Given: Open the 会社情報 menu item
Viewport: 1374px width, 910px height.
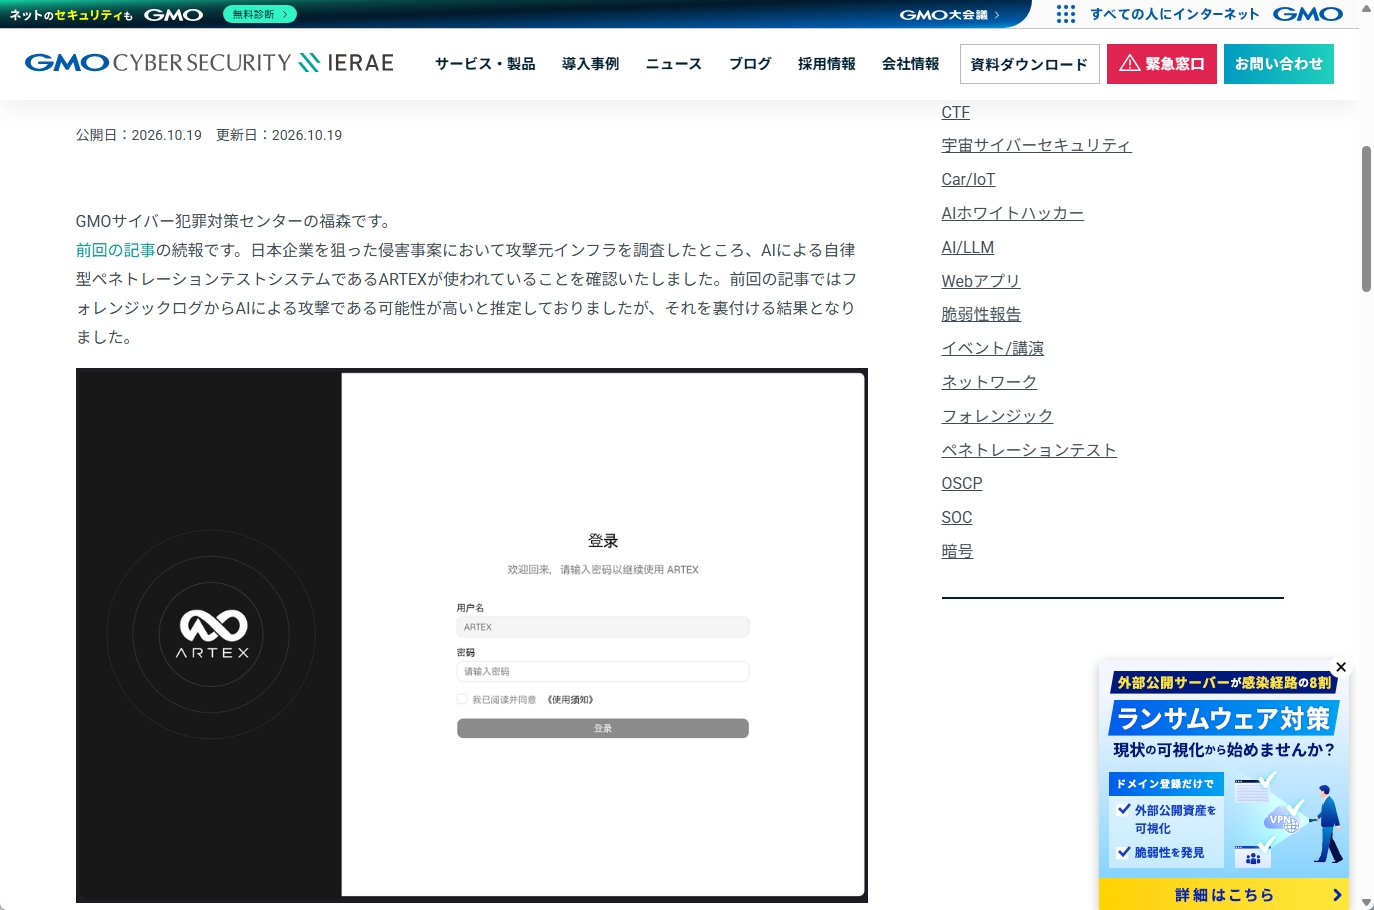Looking at the screenshot, I should 911,64.
